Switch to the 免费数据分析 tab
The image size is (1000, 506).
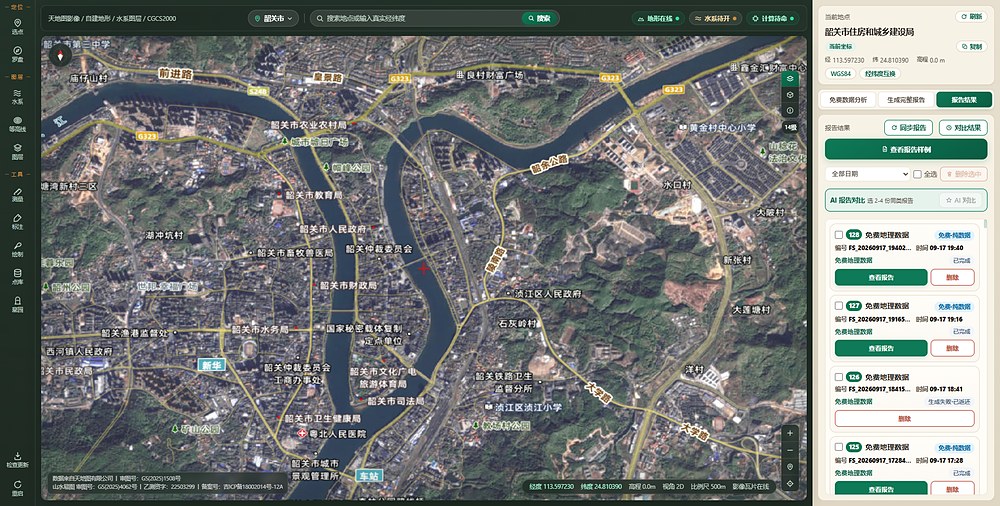click(x=848, y=100)
